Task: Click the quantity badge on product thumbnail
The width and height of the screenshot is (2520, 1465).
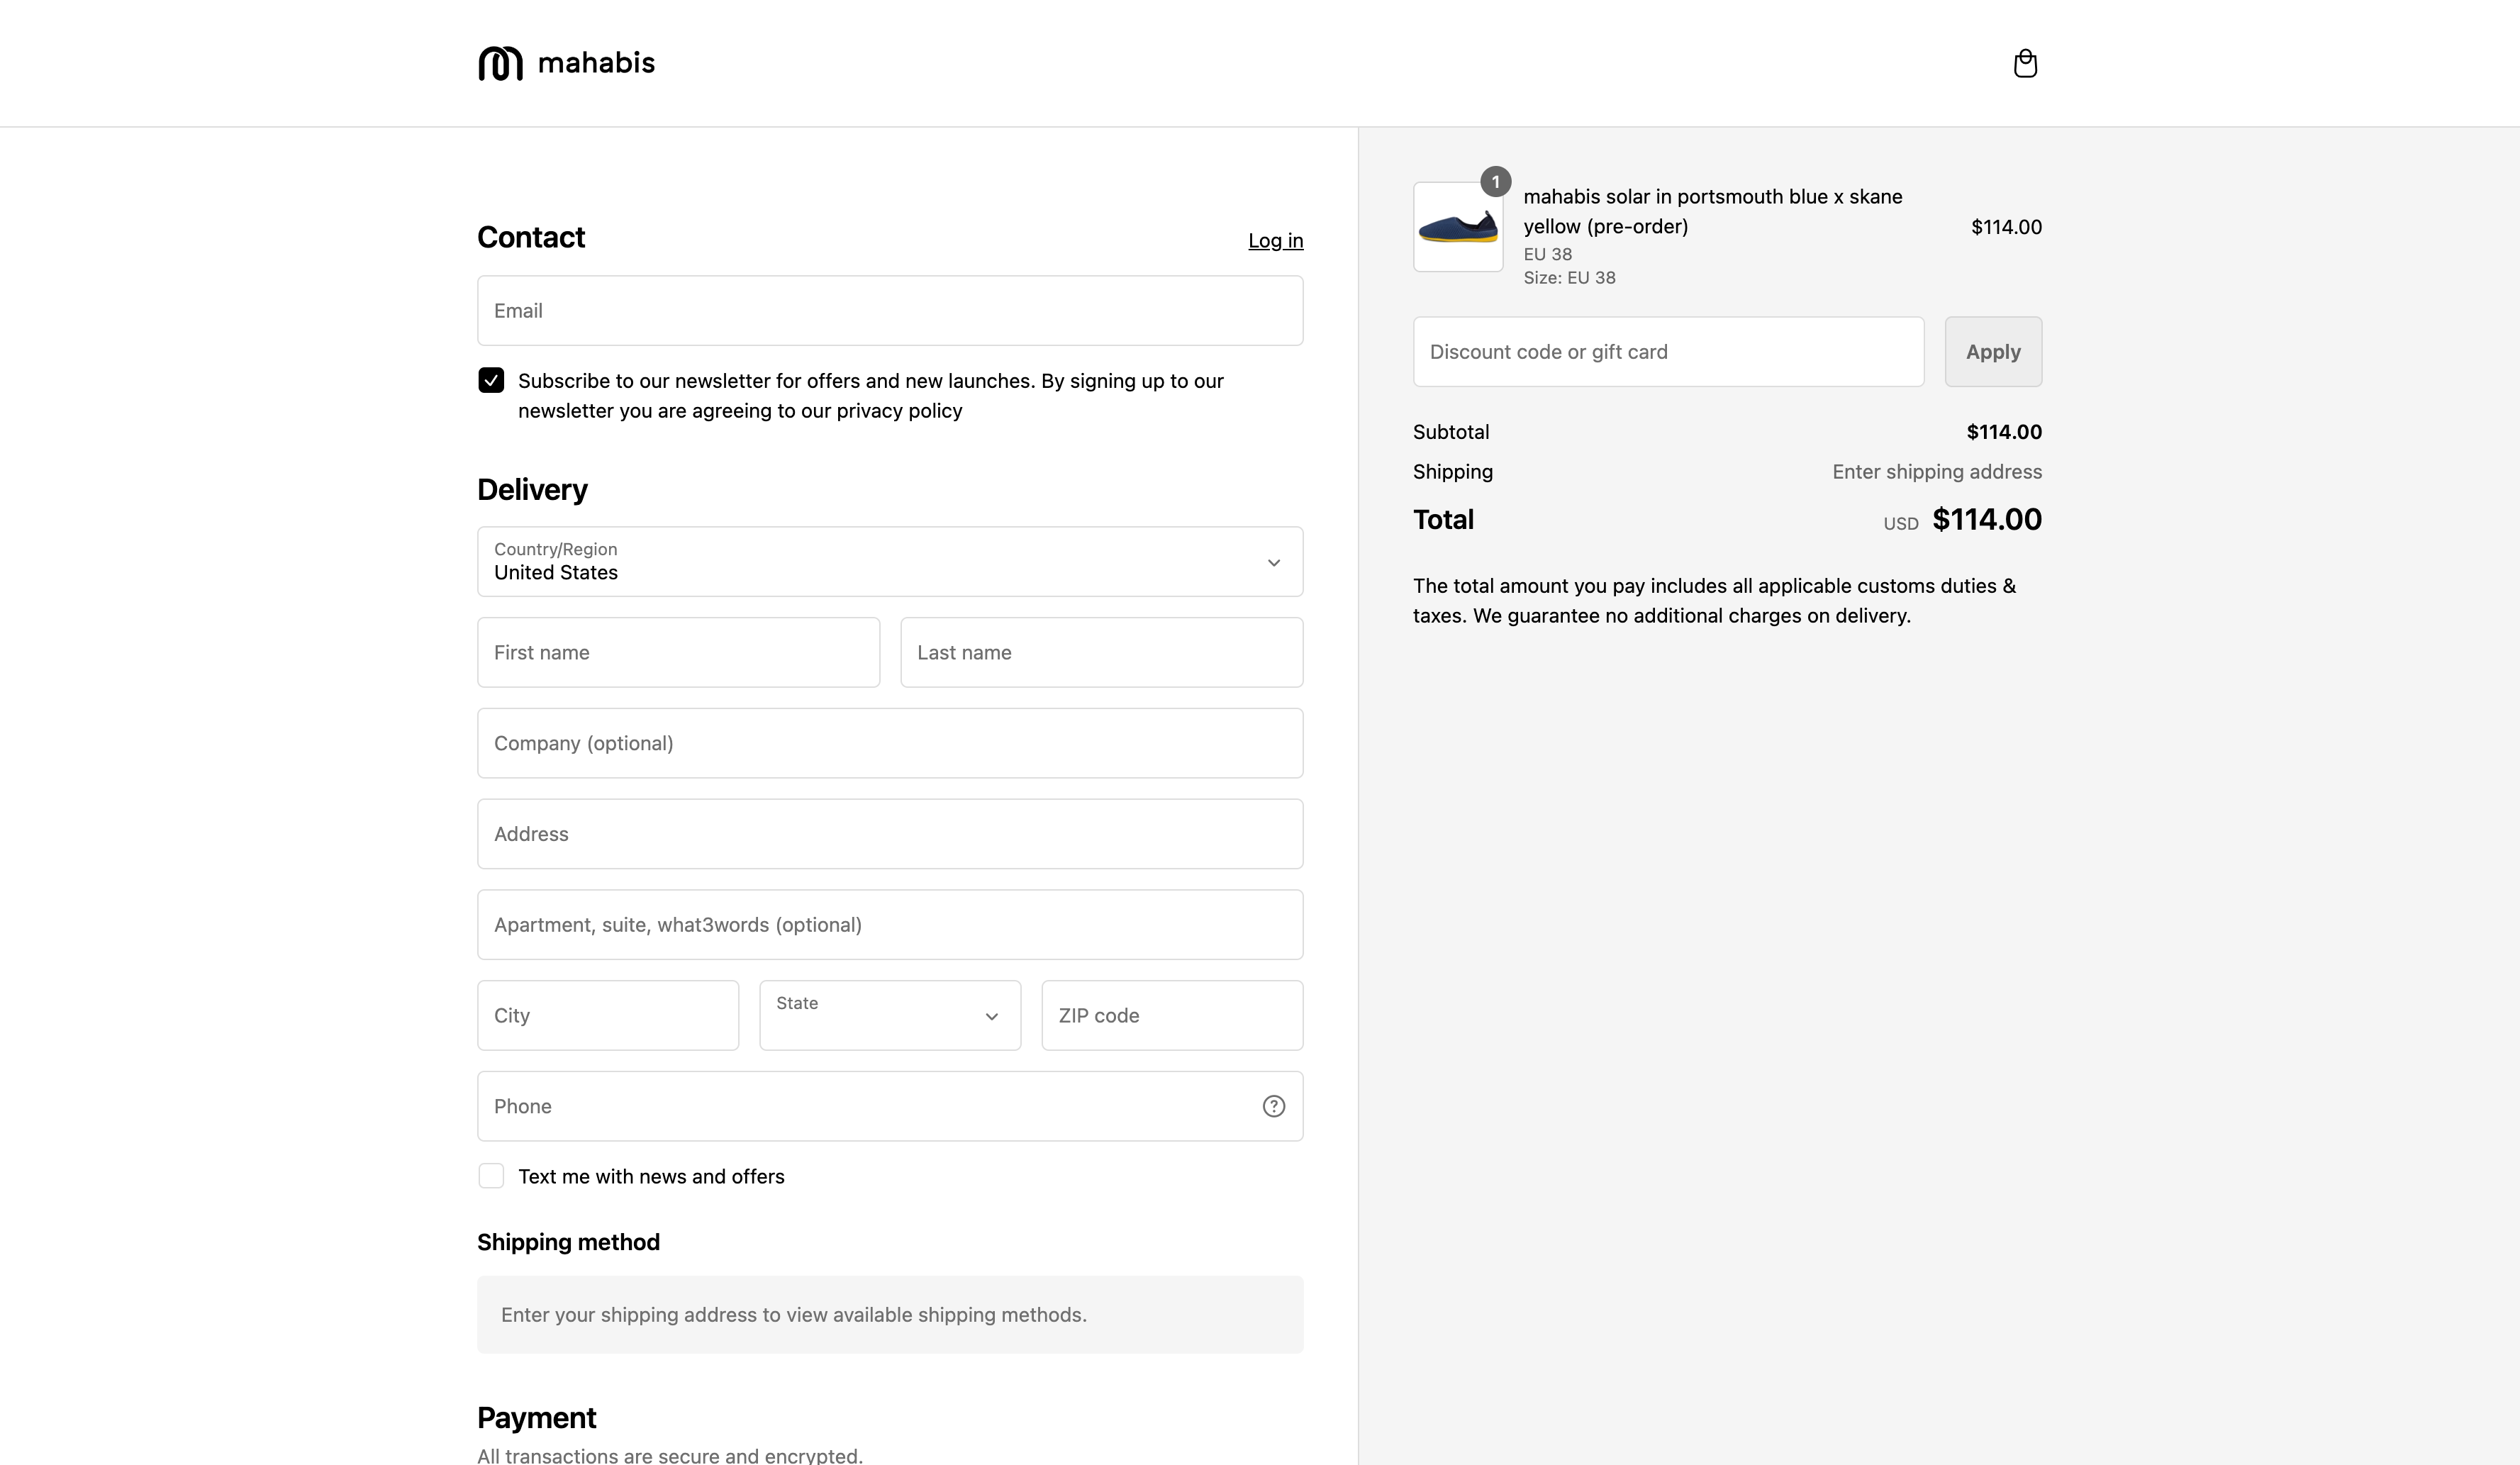Action: (1495, 182)
